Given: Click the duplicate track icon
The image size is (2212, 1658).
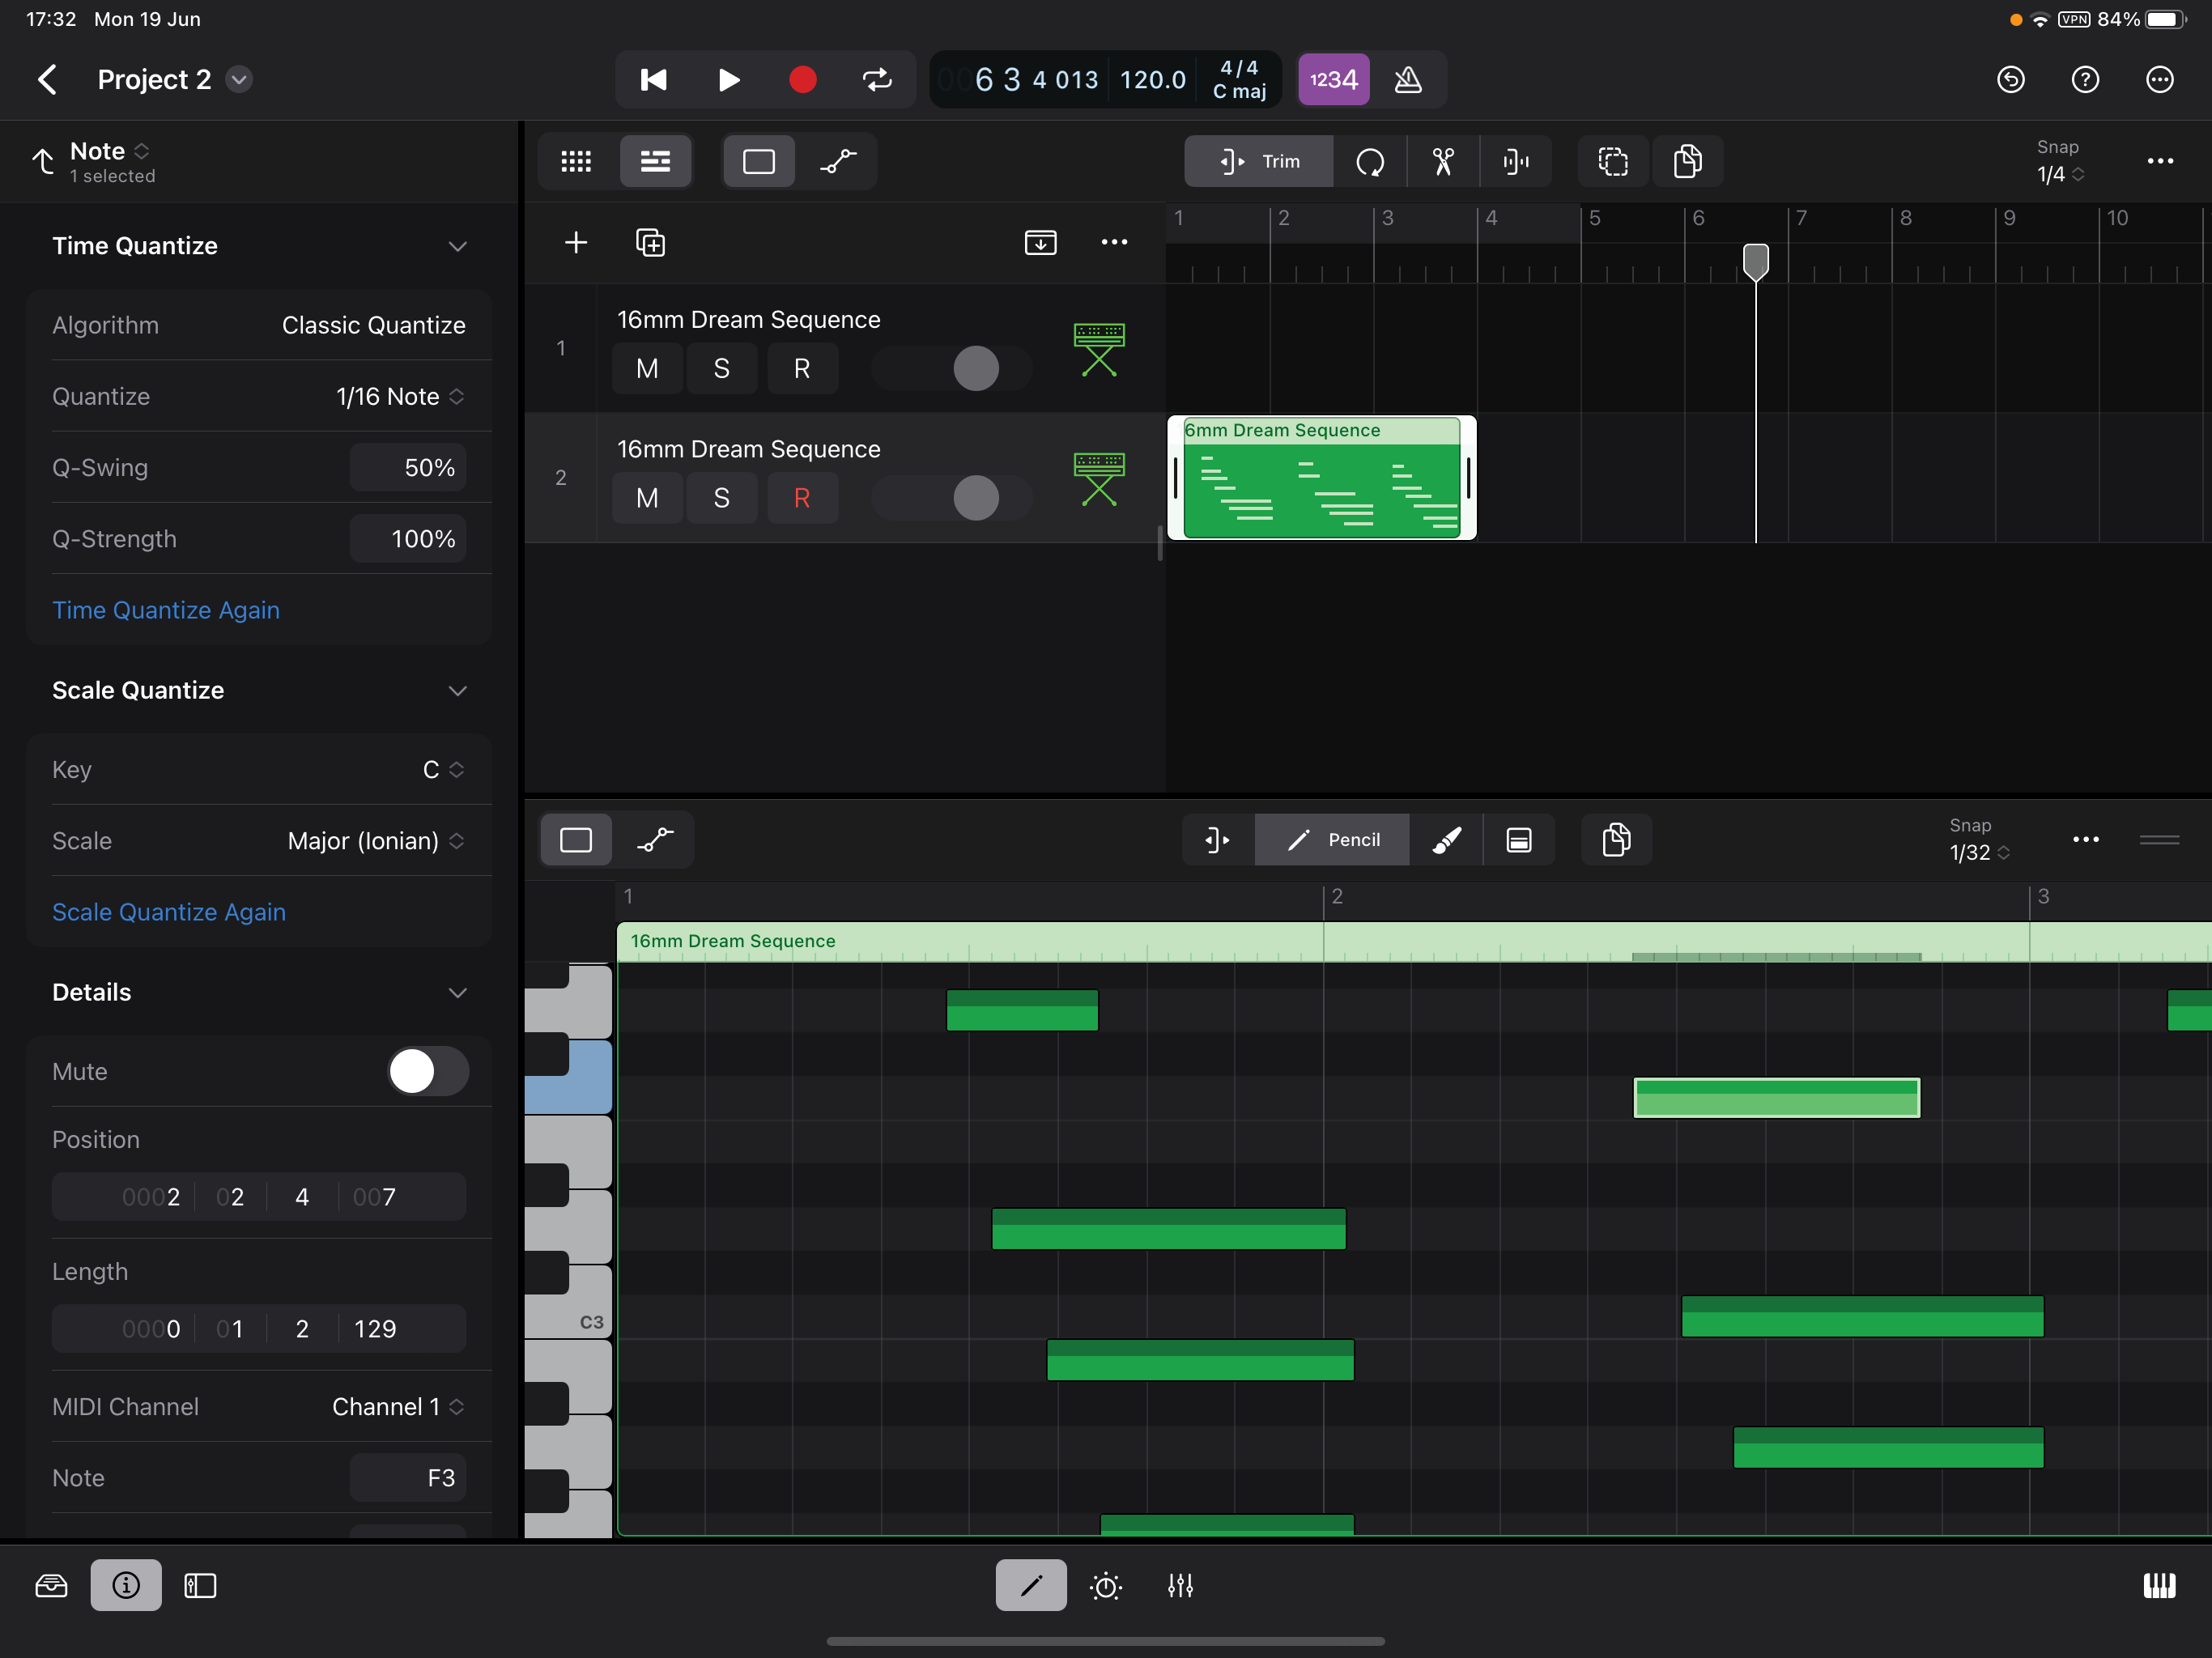Looking at the screenshot, I should pyautogui.click(x=650, y=243).
